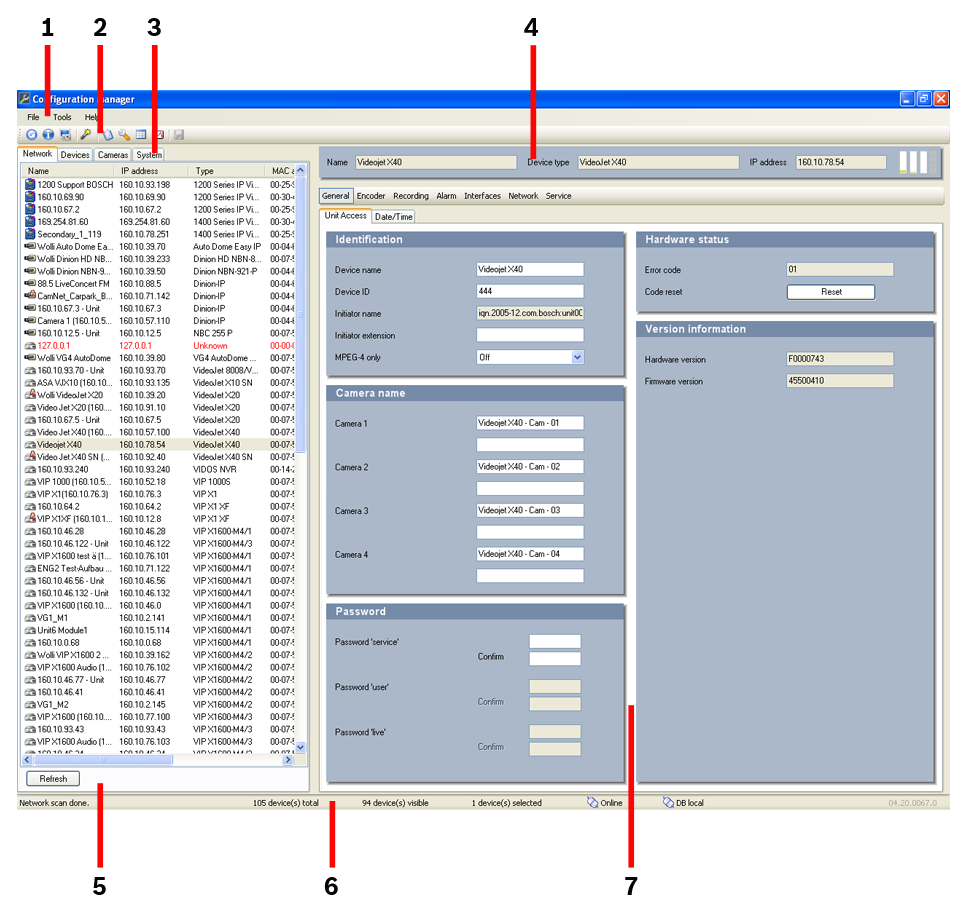Screen dimensions: 963x909
Task: Switch to the Cameras tab
Action: point(113,155)
